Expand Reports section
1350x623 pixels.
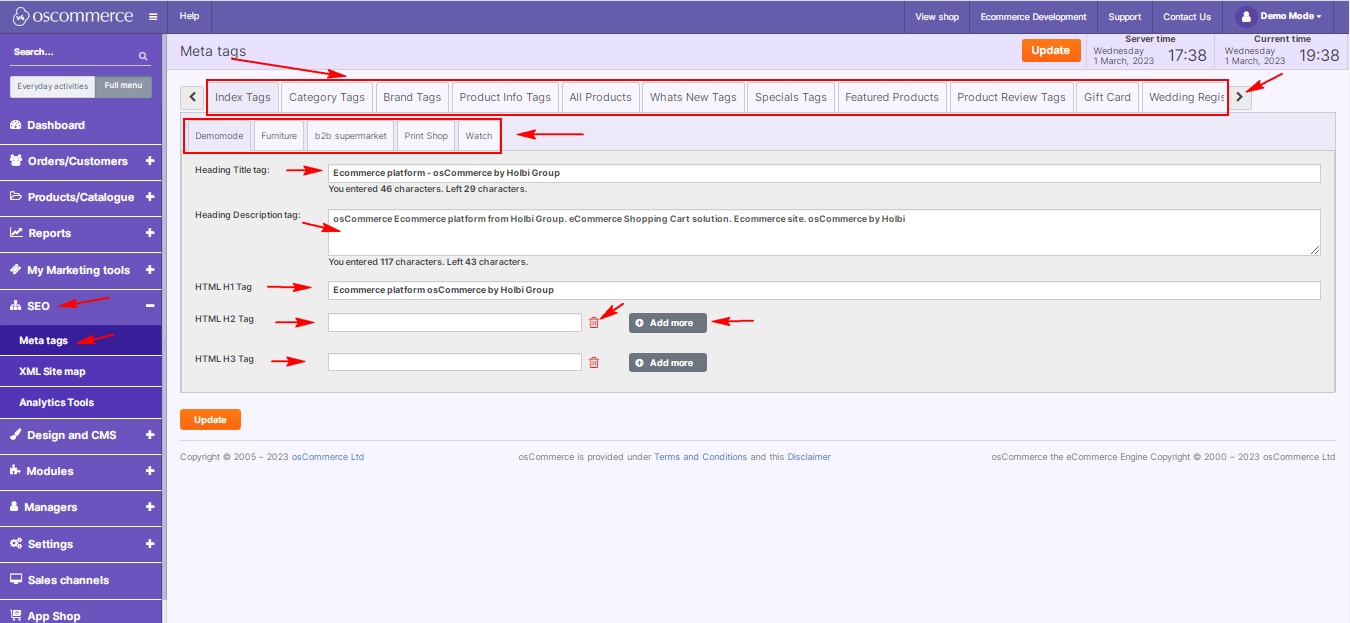click(x=150, y=233)
